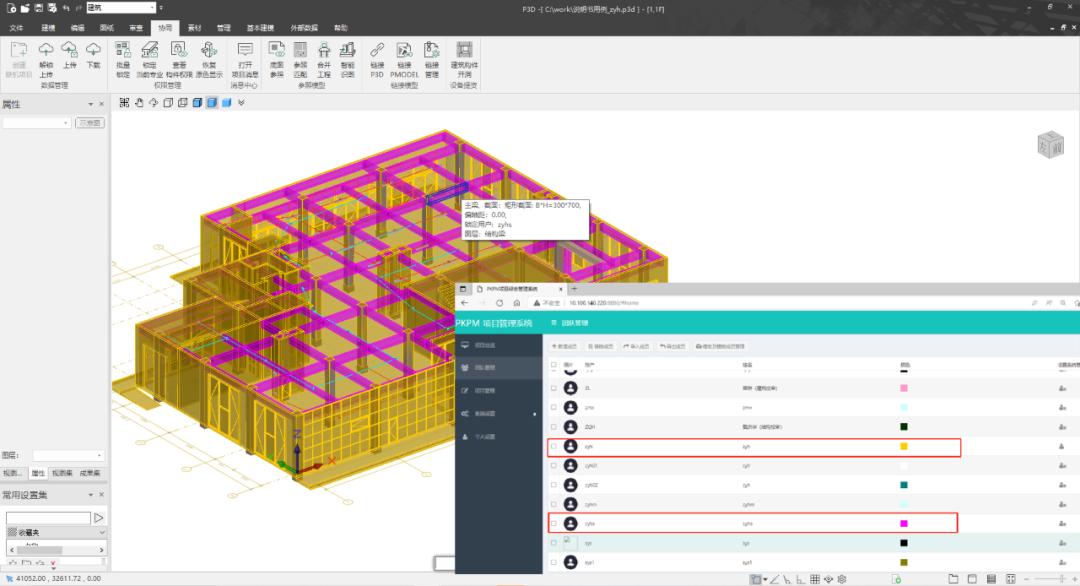Click the magenta color swatch in user list
Image resolution: width=1080 pixels, height=586 pixels.
[x=904, y=523]
